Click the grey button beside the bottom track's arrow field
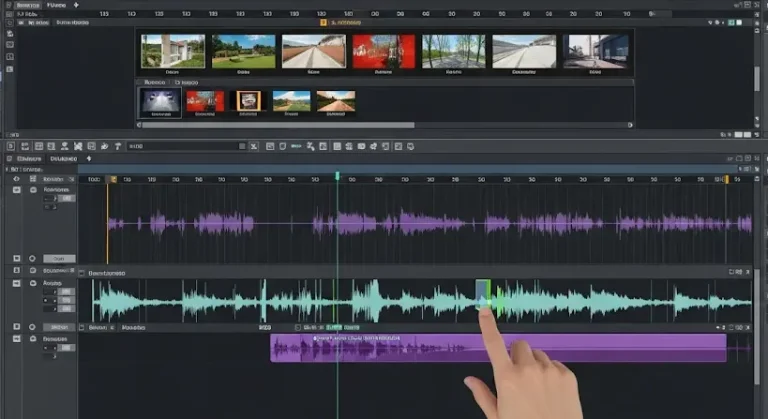 pyautogui.click(x=67, y=348)
